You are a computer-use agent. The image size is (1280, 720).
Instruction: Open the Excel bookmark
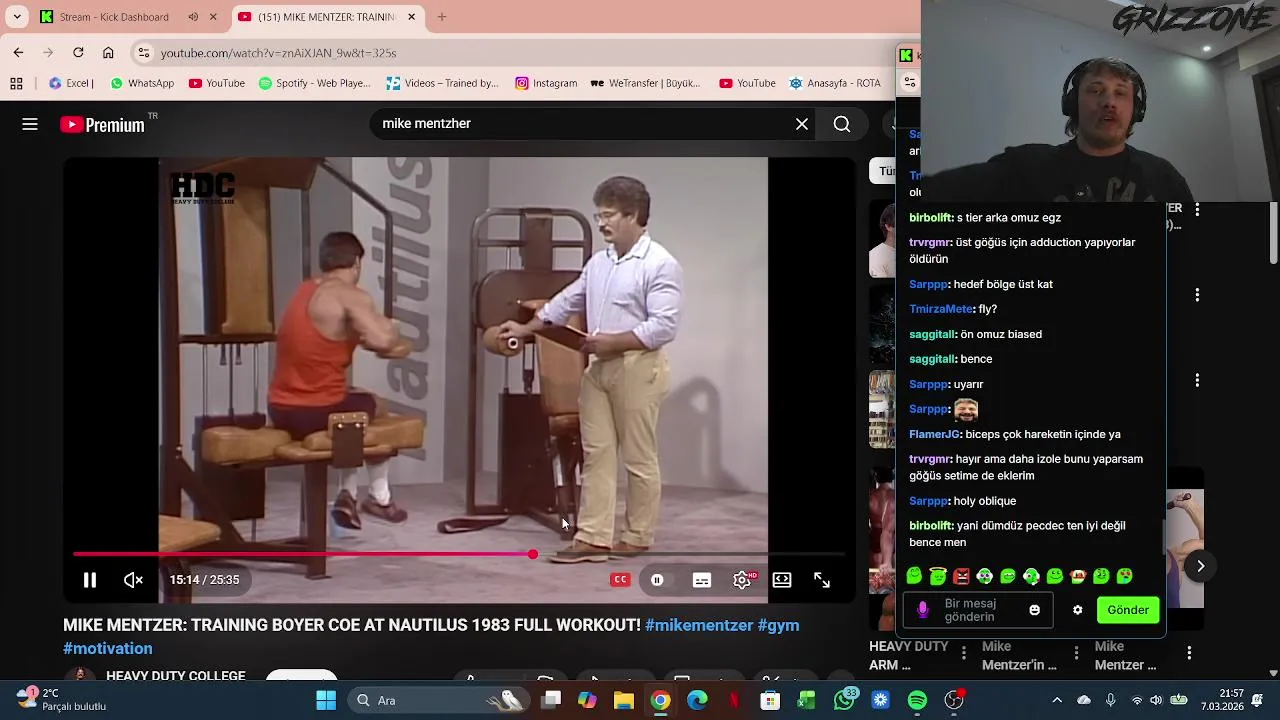tap(71, 83)
